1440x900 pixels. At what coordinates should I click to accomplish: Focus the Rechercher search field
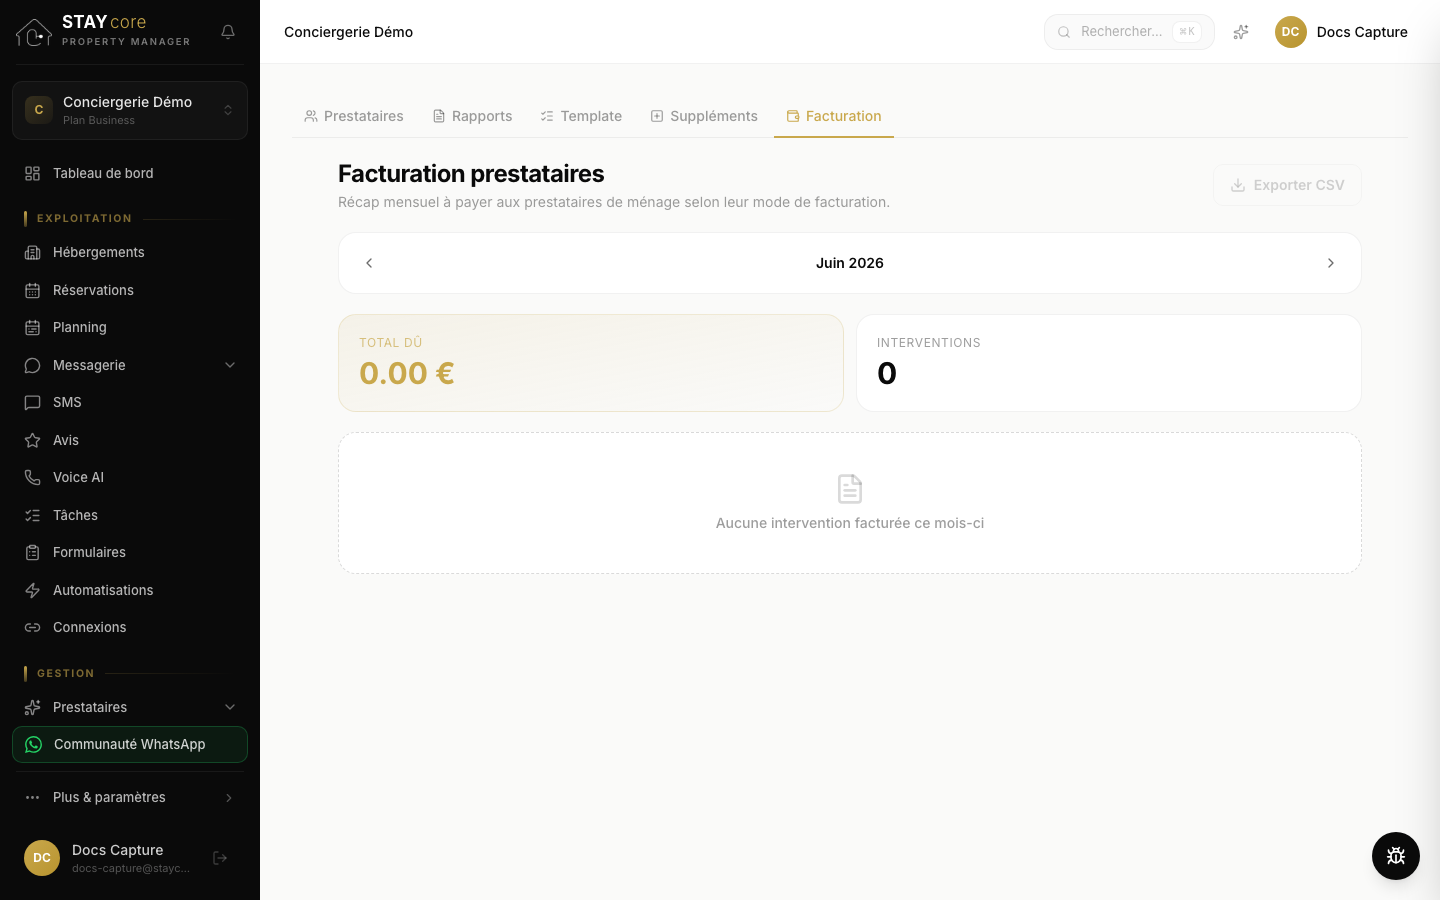[x=1129, y=32]
